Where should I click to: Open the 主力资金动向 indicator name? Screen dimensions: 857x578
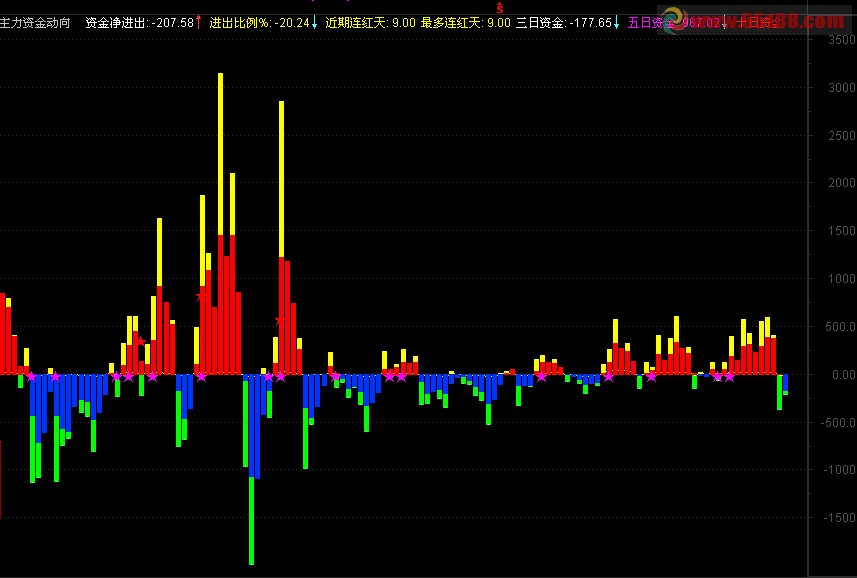tap(35, 22)
